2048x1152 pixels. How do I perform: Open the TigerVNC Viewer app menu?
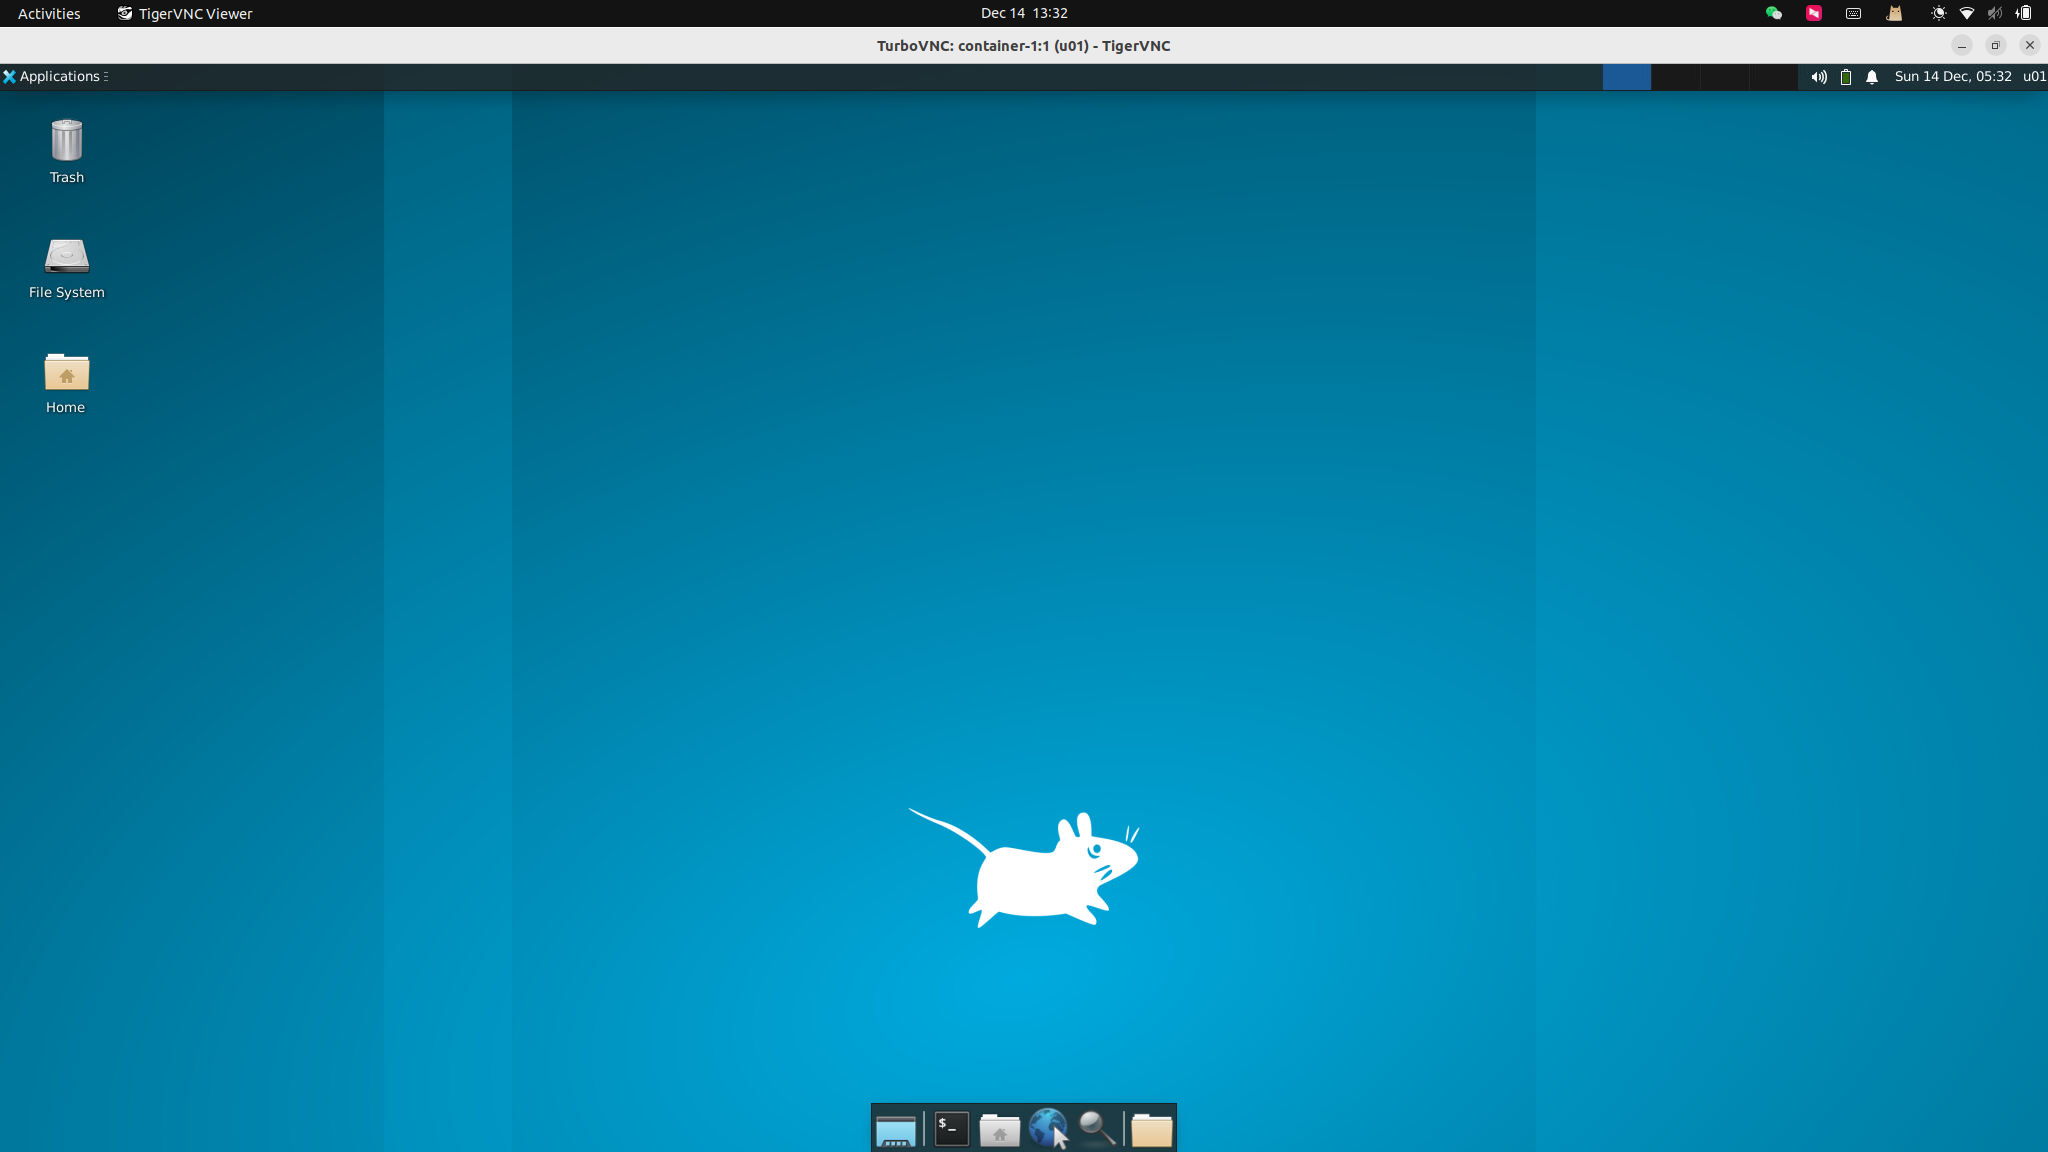click(x=185, y=13)
